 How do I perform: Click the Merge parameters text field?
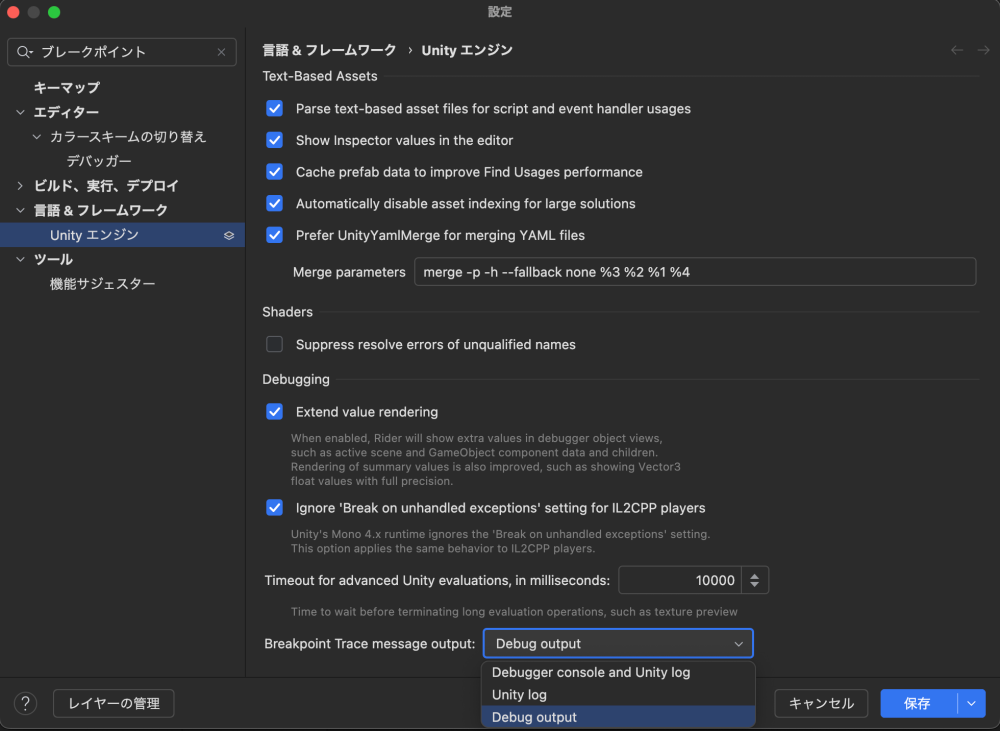point(695,272)
